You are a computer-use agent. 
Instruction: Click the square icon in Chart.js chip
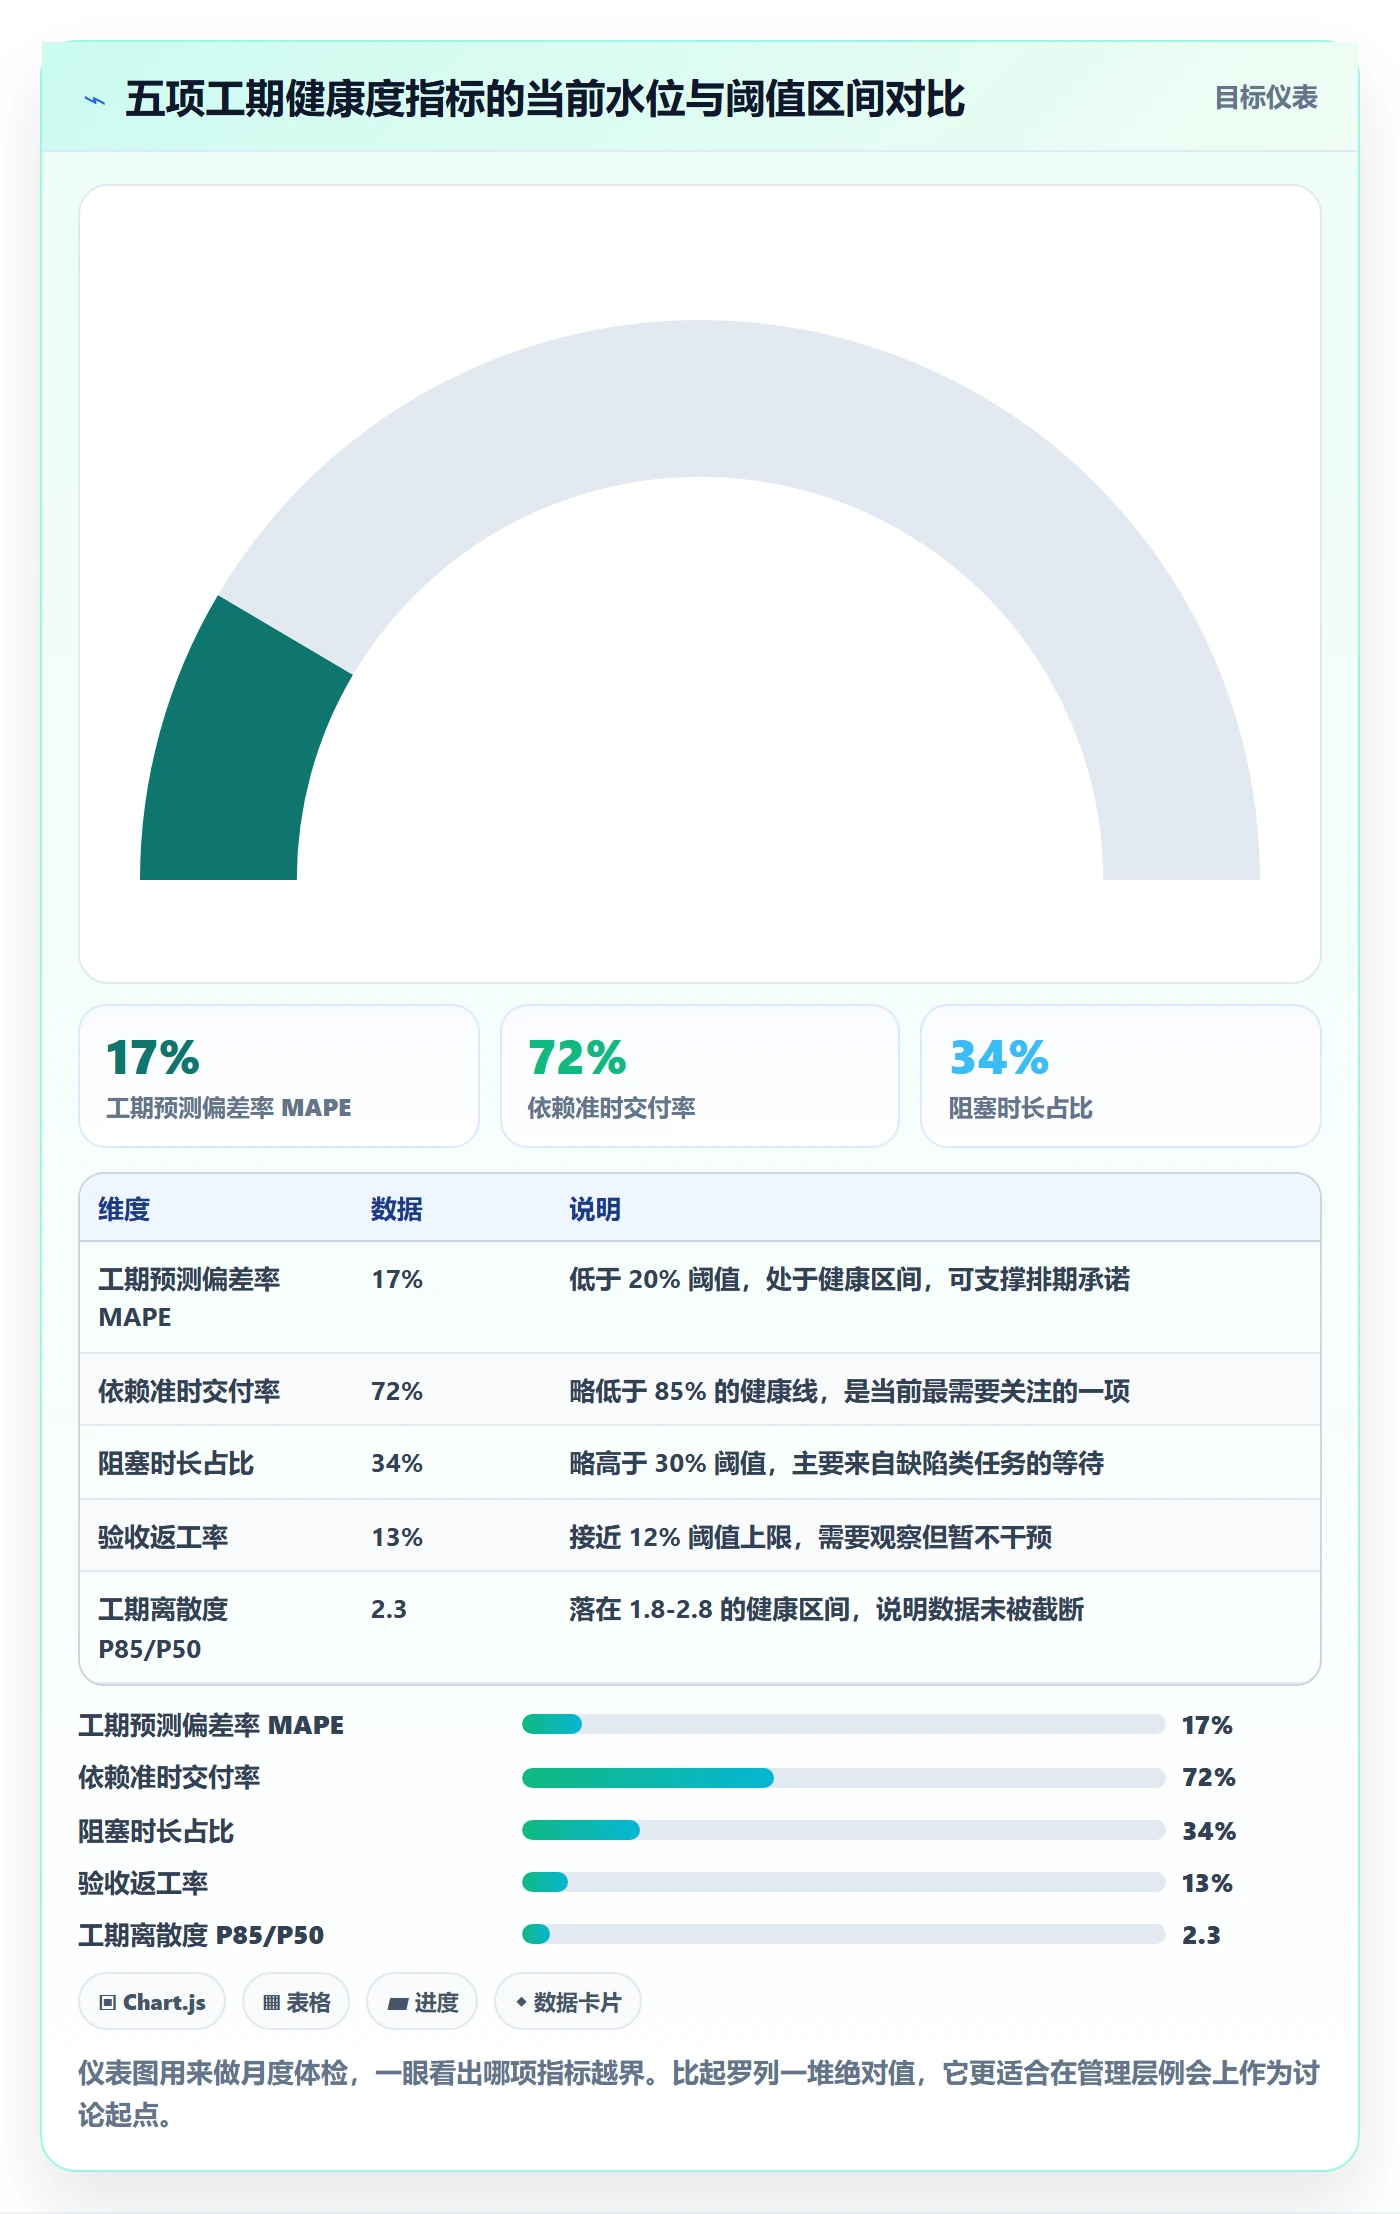(x=108, y=2002)
